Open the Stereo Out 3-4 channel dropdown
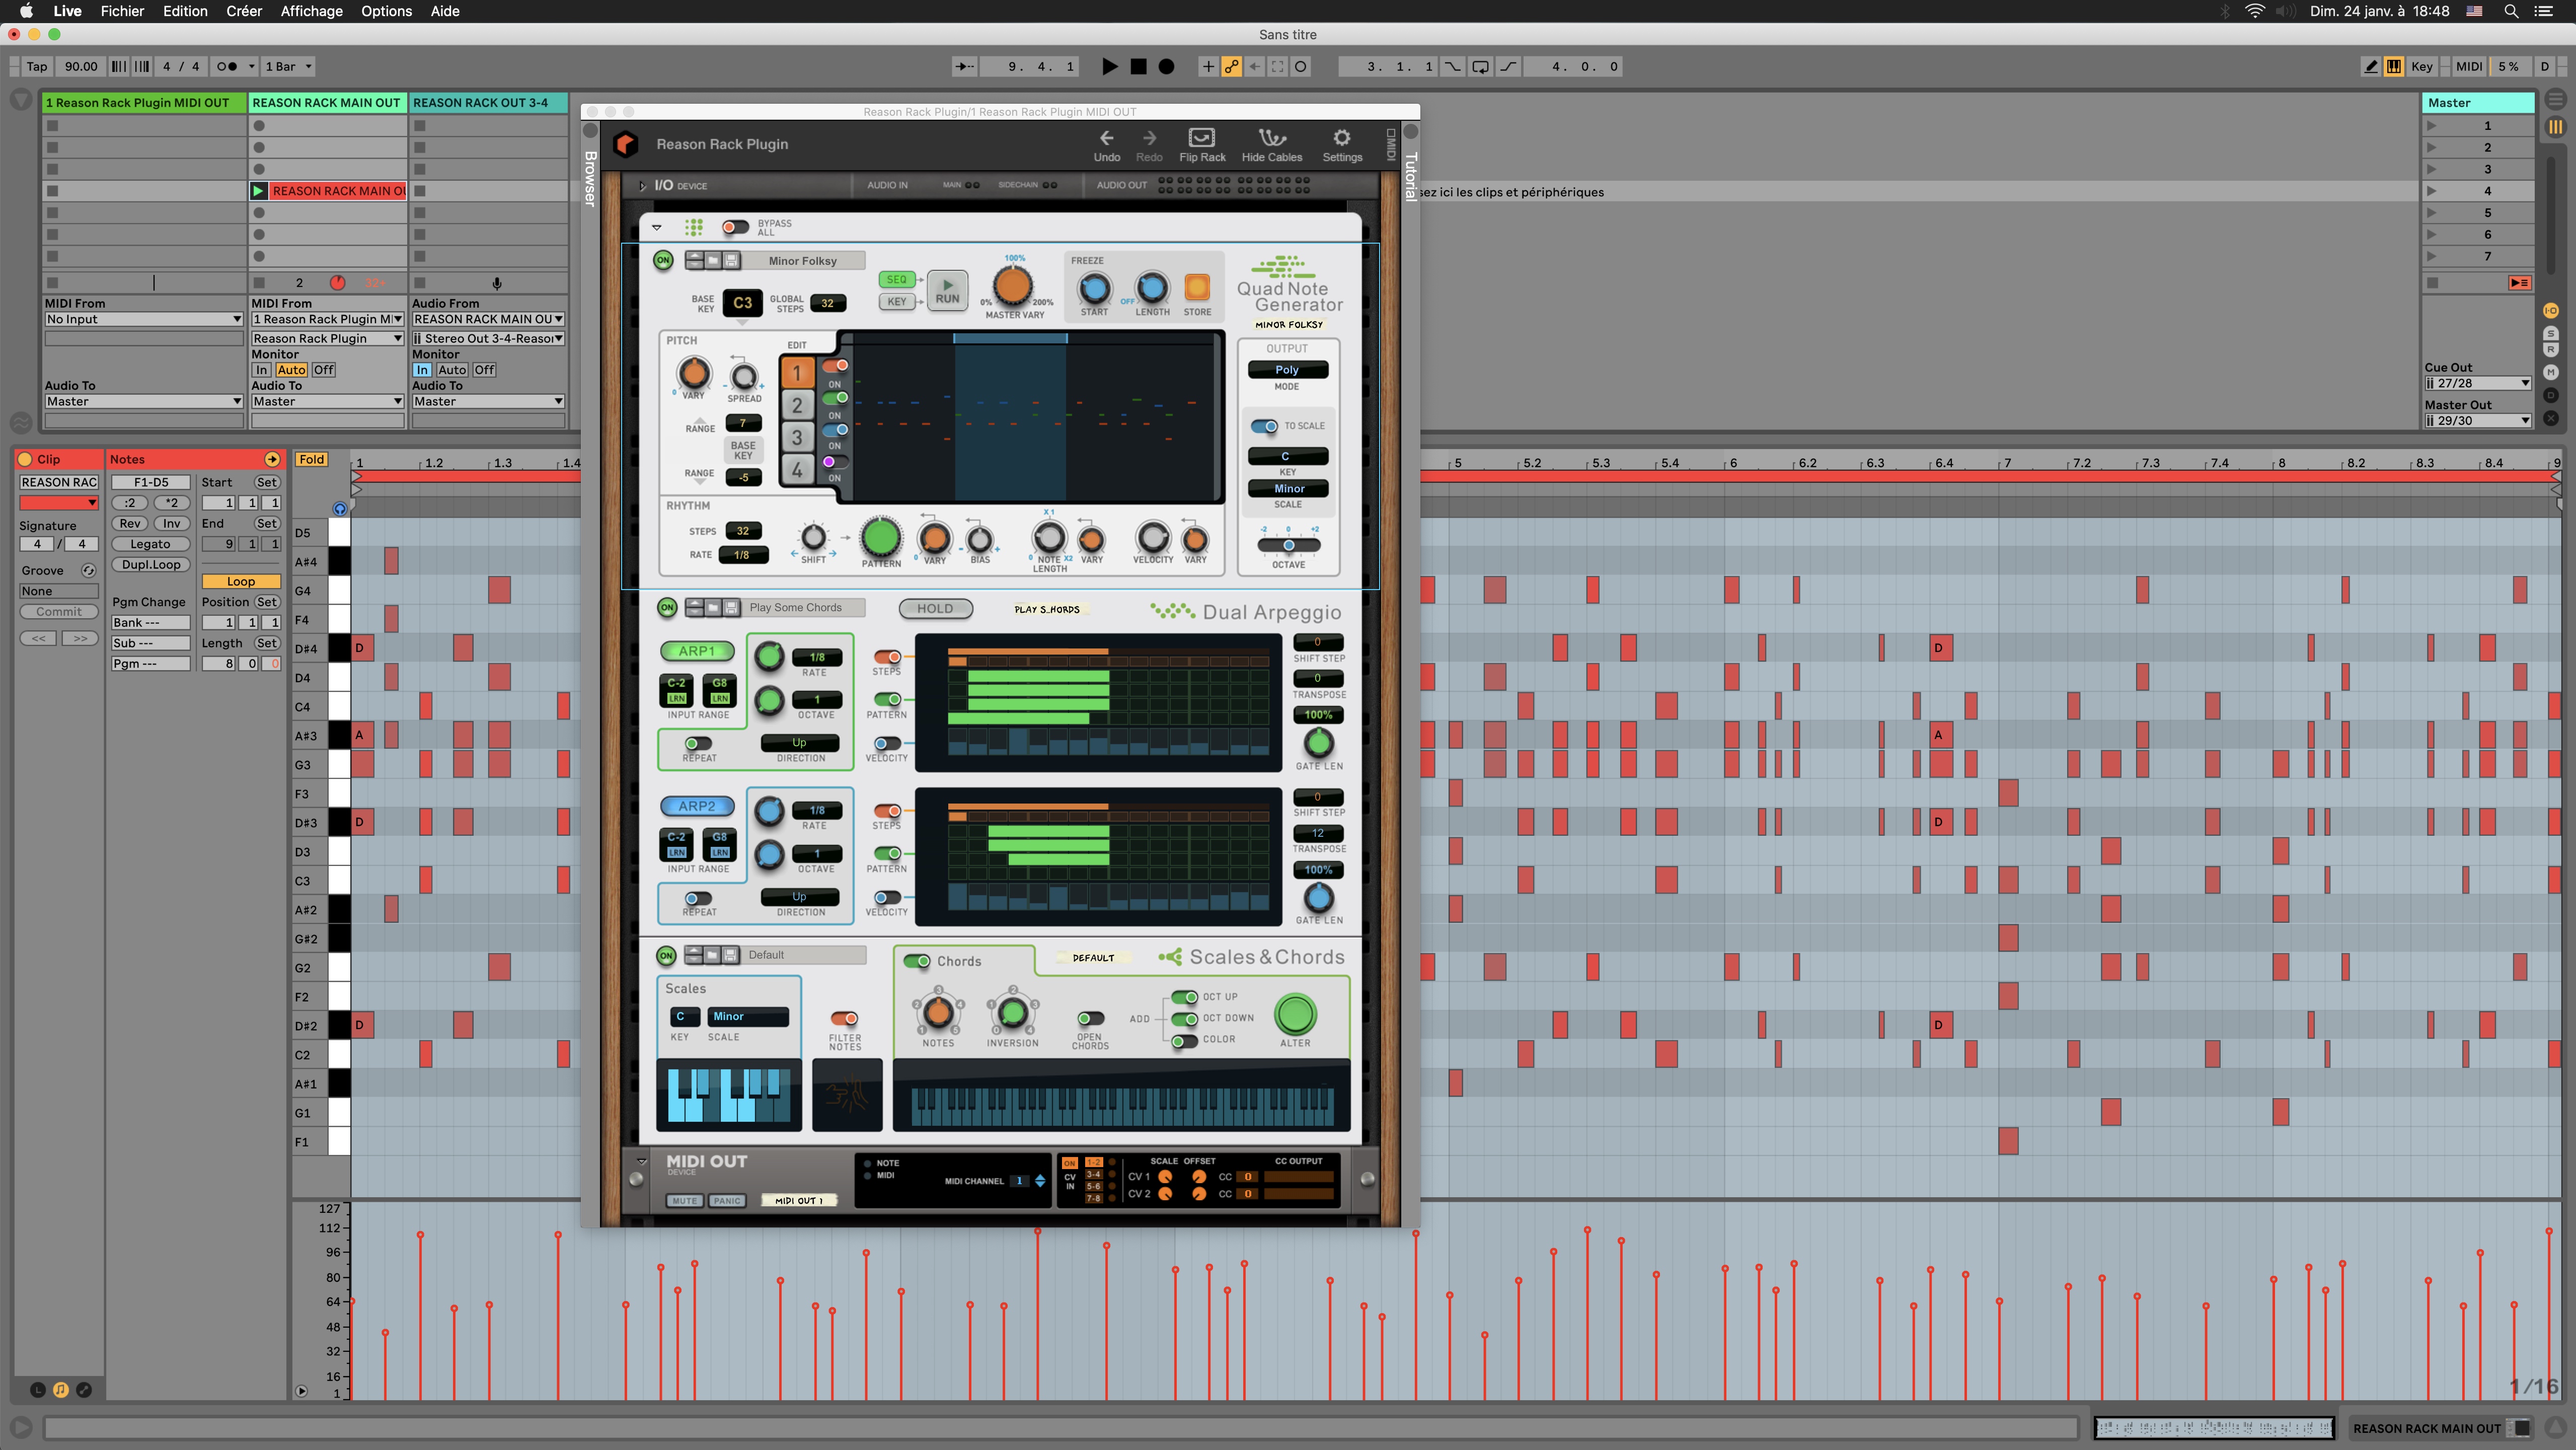The width and height of the screenshot is (2576, 1450). click(x=488, y=338)
